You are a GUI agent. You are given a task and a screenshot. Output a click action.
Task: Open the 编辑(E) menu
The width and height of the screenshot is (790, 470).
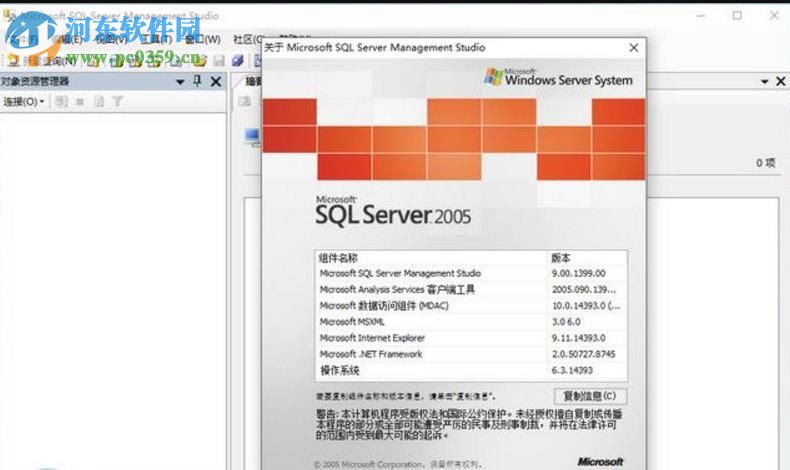[67, 39]
